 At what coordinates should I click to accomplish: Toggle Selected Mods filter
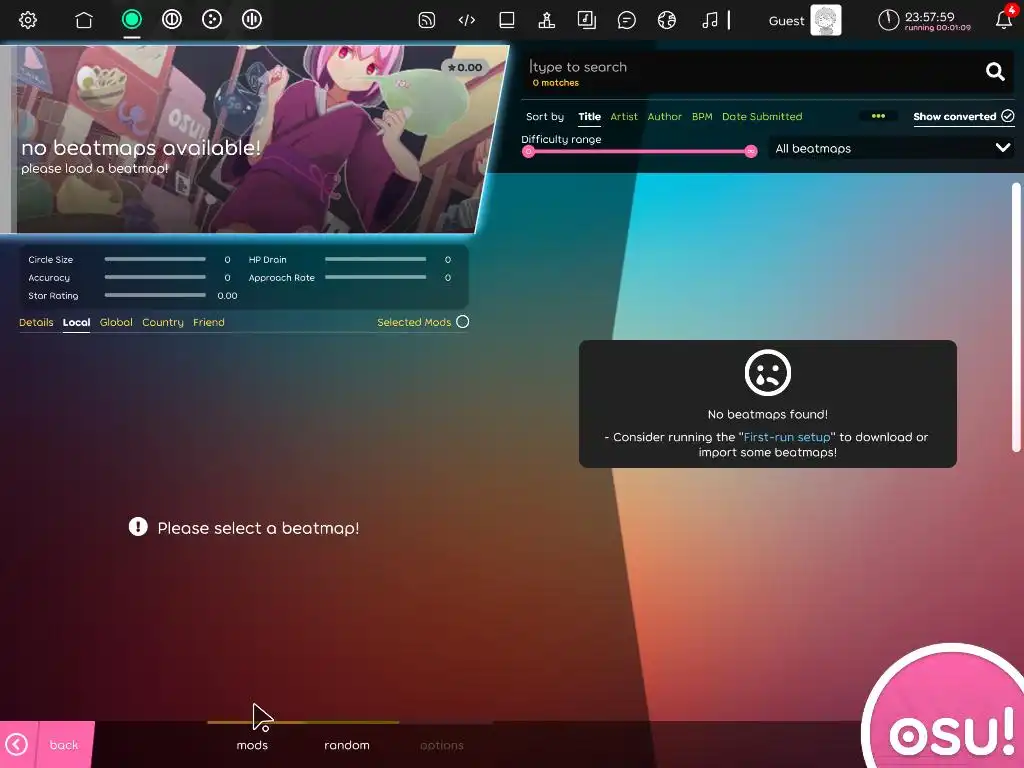[x=423, y=322]
